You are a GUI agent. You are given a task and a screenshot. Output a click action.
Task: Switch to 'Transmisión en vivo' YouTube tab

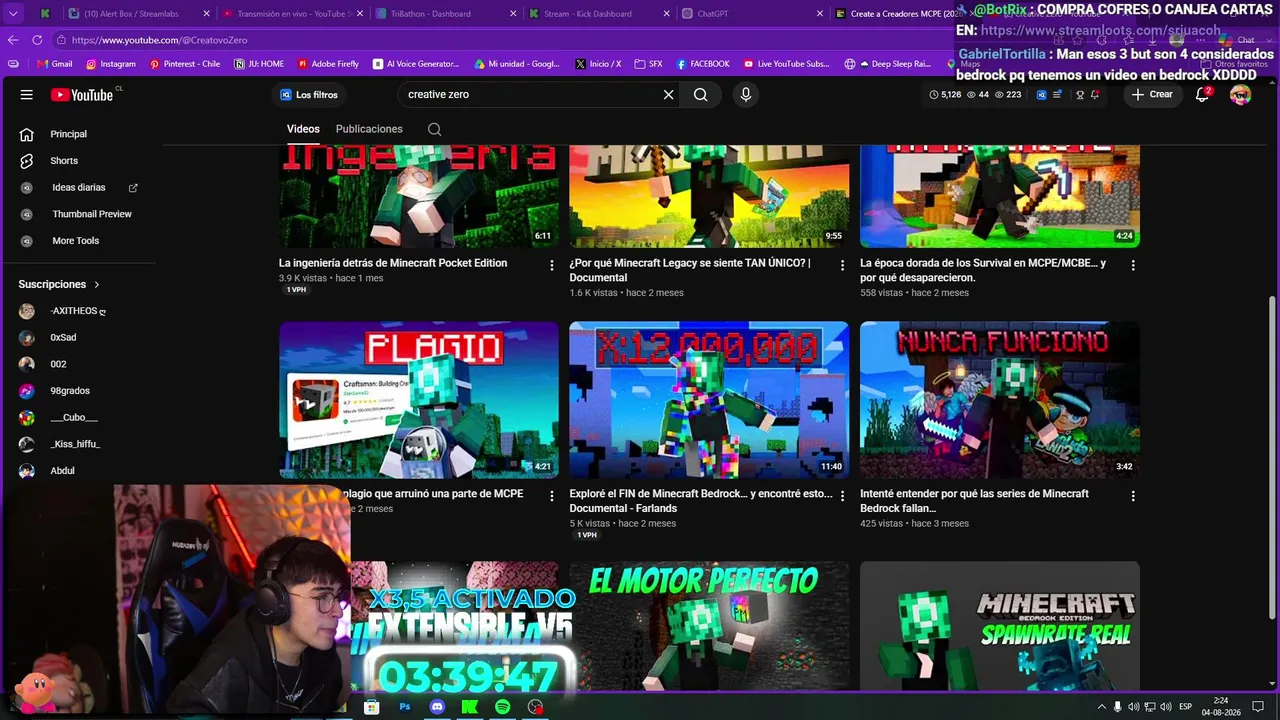tap(291, 14)
